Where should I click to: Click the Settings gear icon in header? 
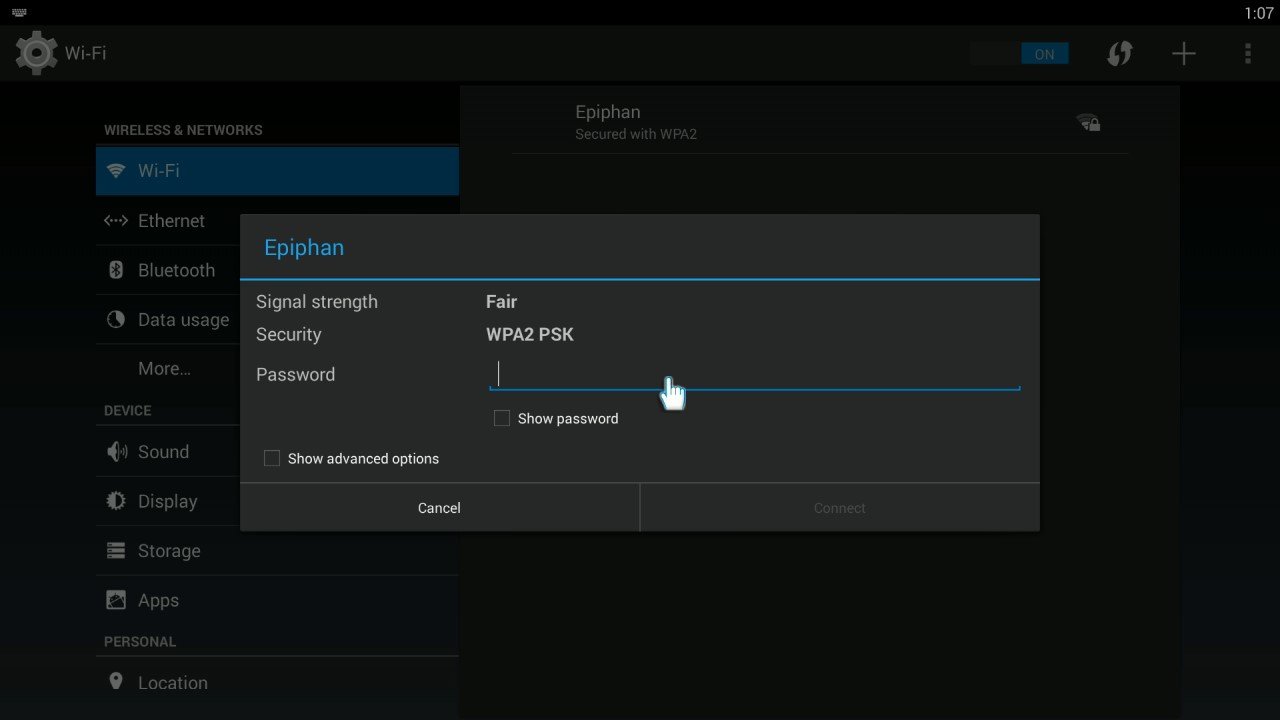(x=37, y=53)
